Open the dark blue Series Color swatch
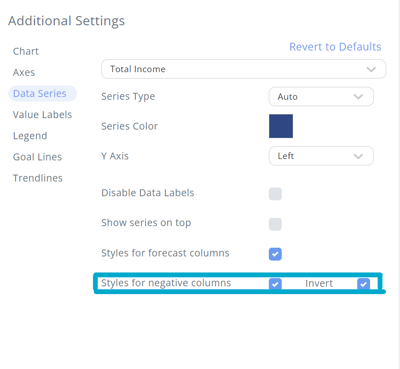The image size is (400, 369). pos(281,126)
